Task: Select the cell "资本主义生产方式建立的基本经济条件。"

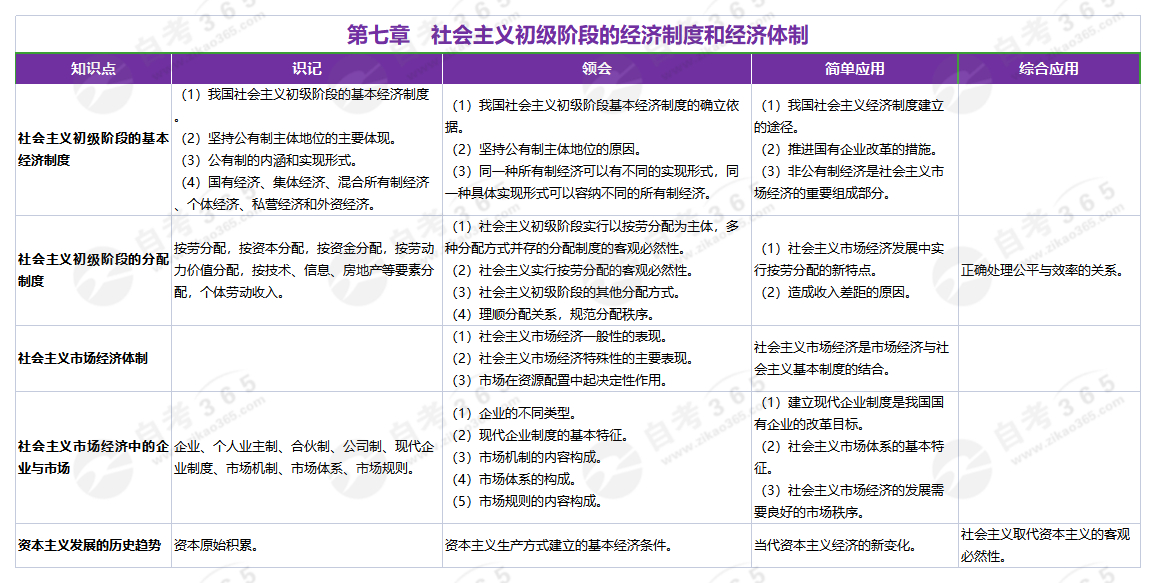Action: pos(557,546)
